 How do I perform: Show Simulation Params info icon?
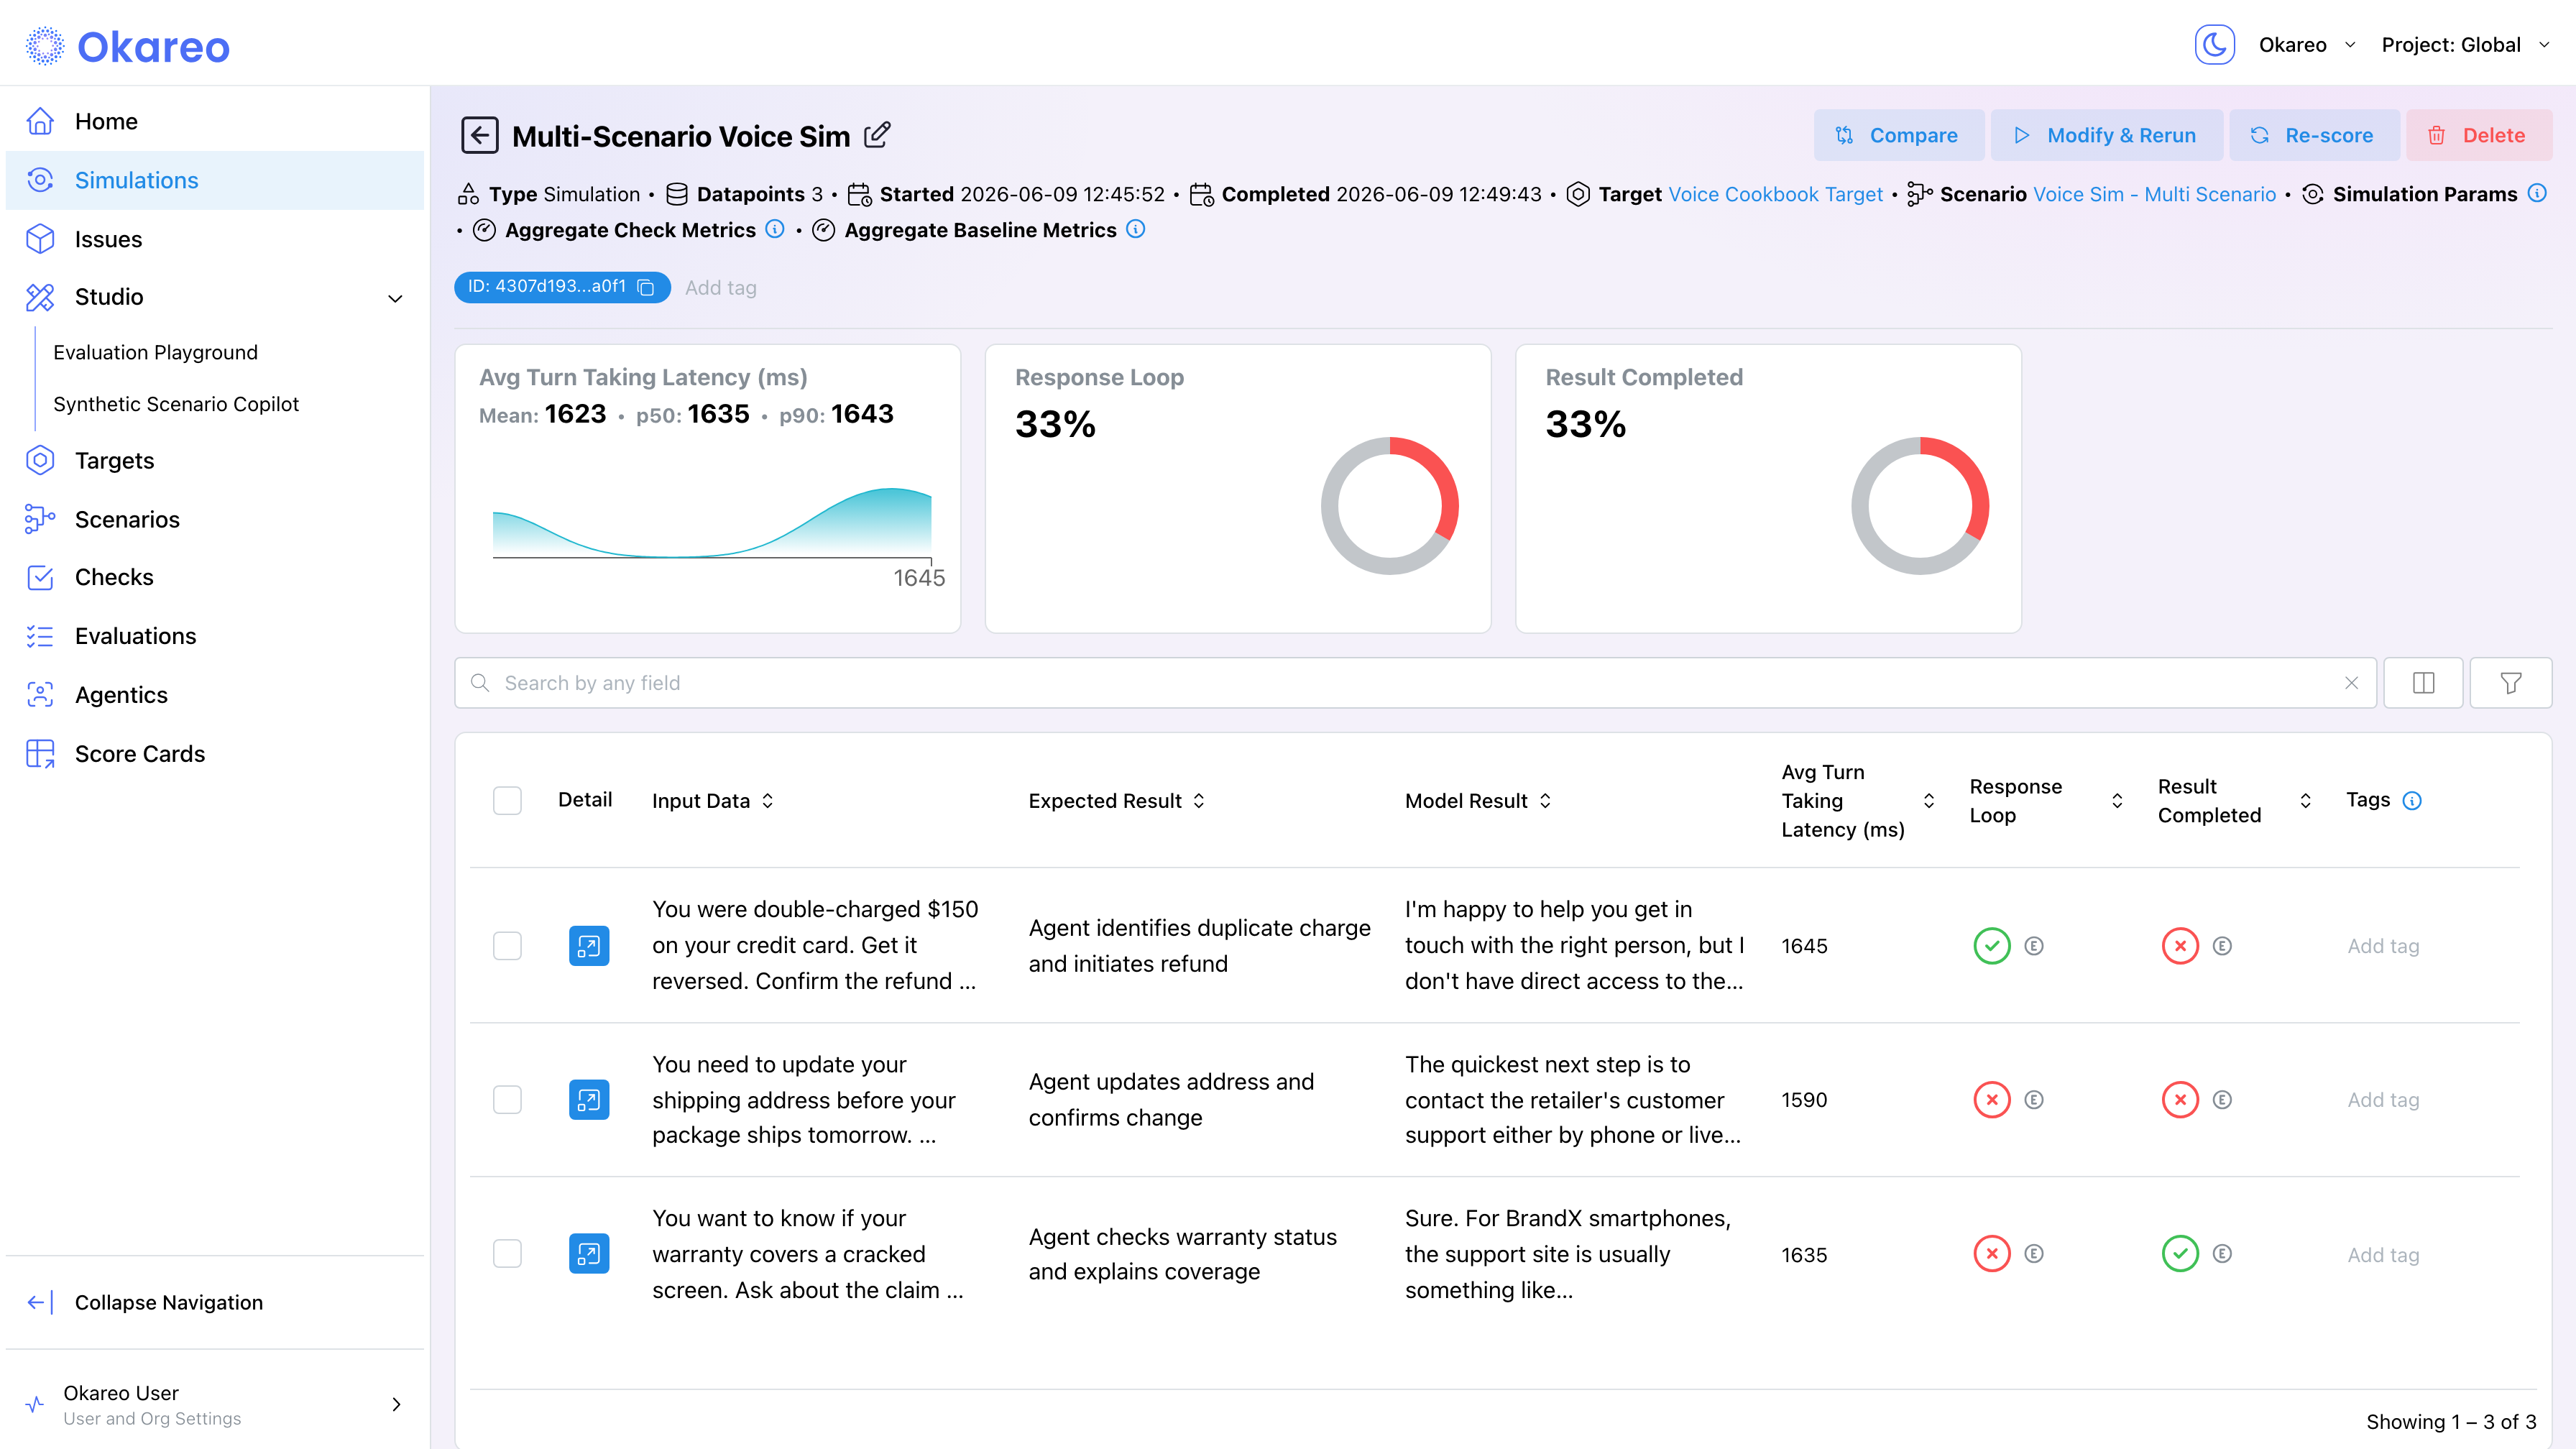click(x=2537, y=193)
